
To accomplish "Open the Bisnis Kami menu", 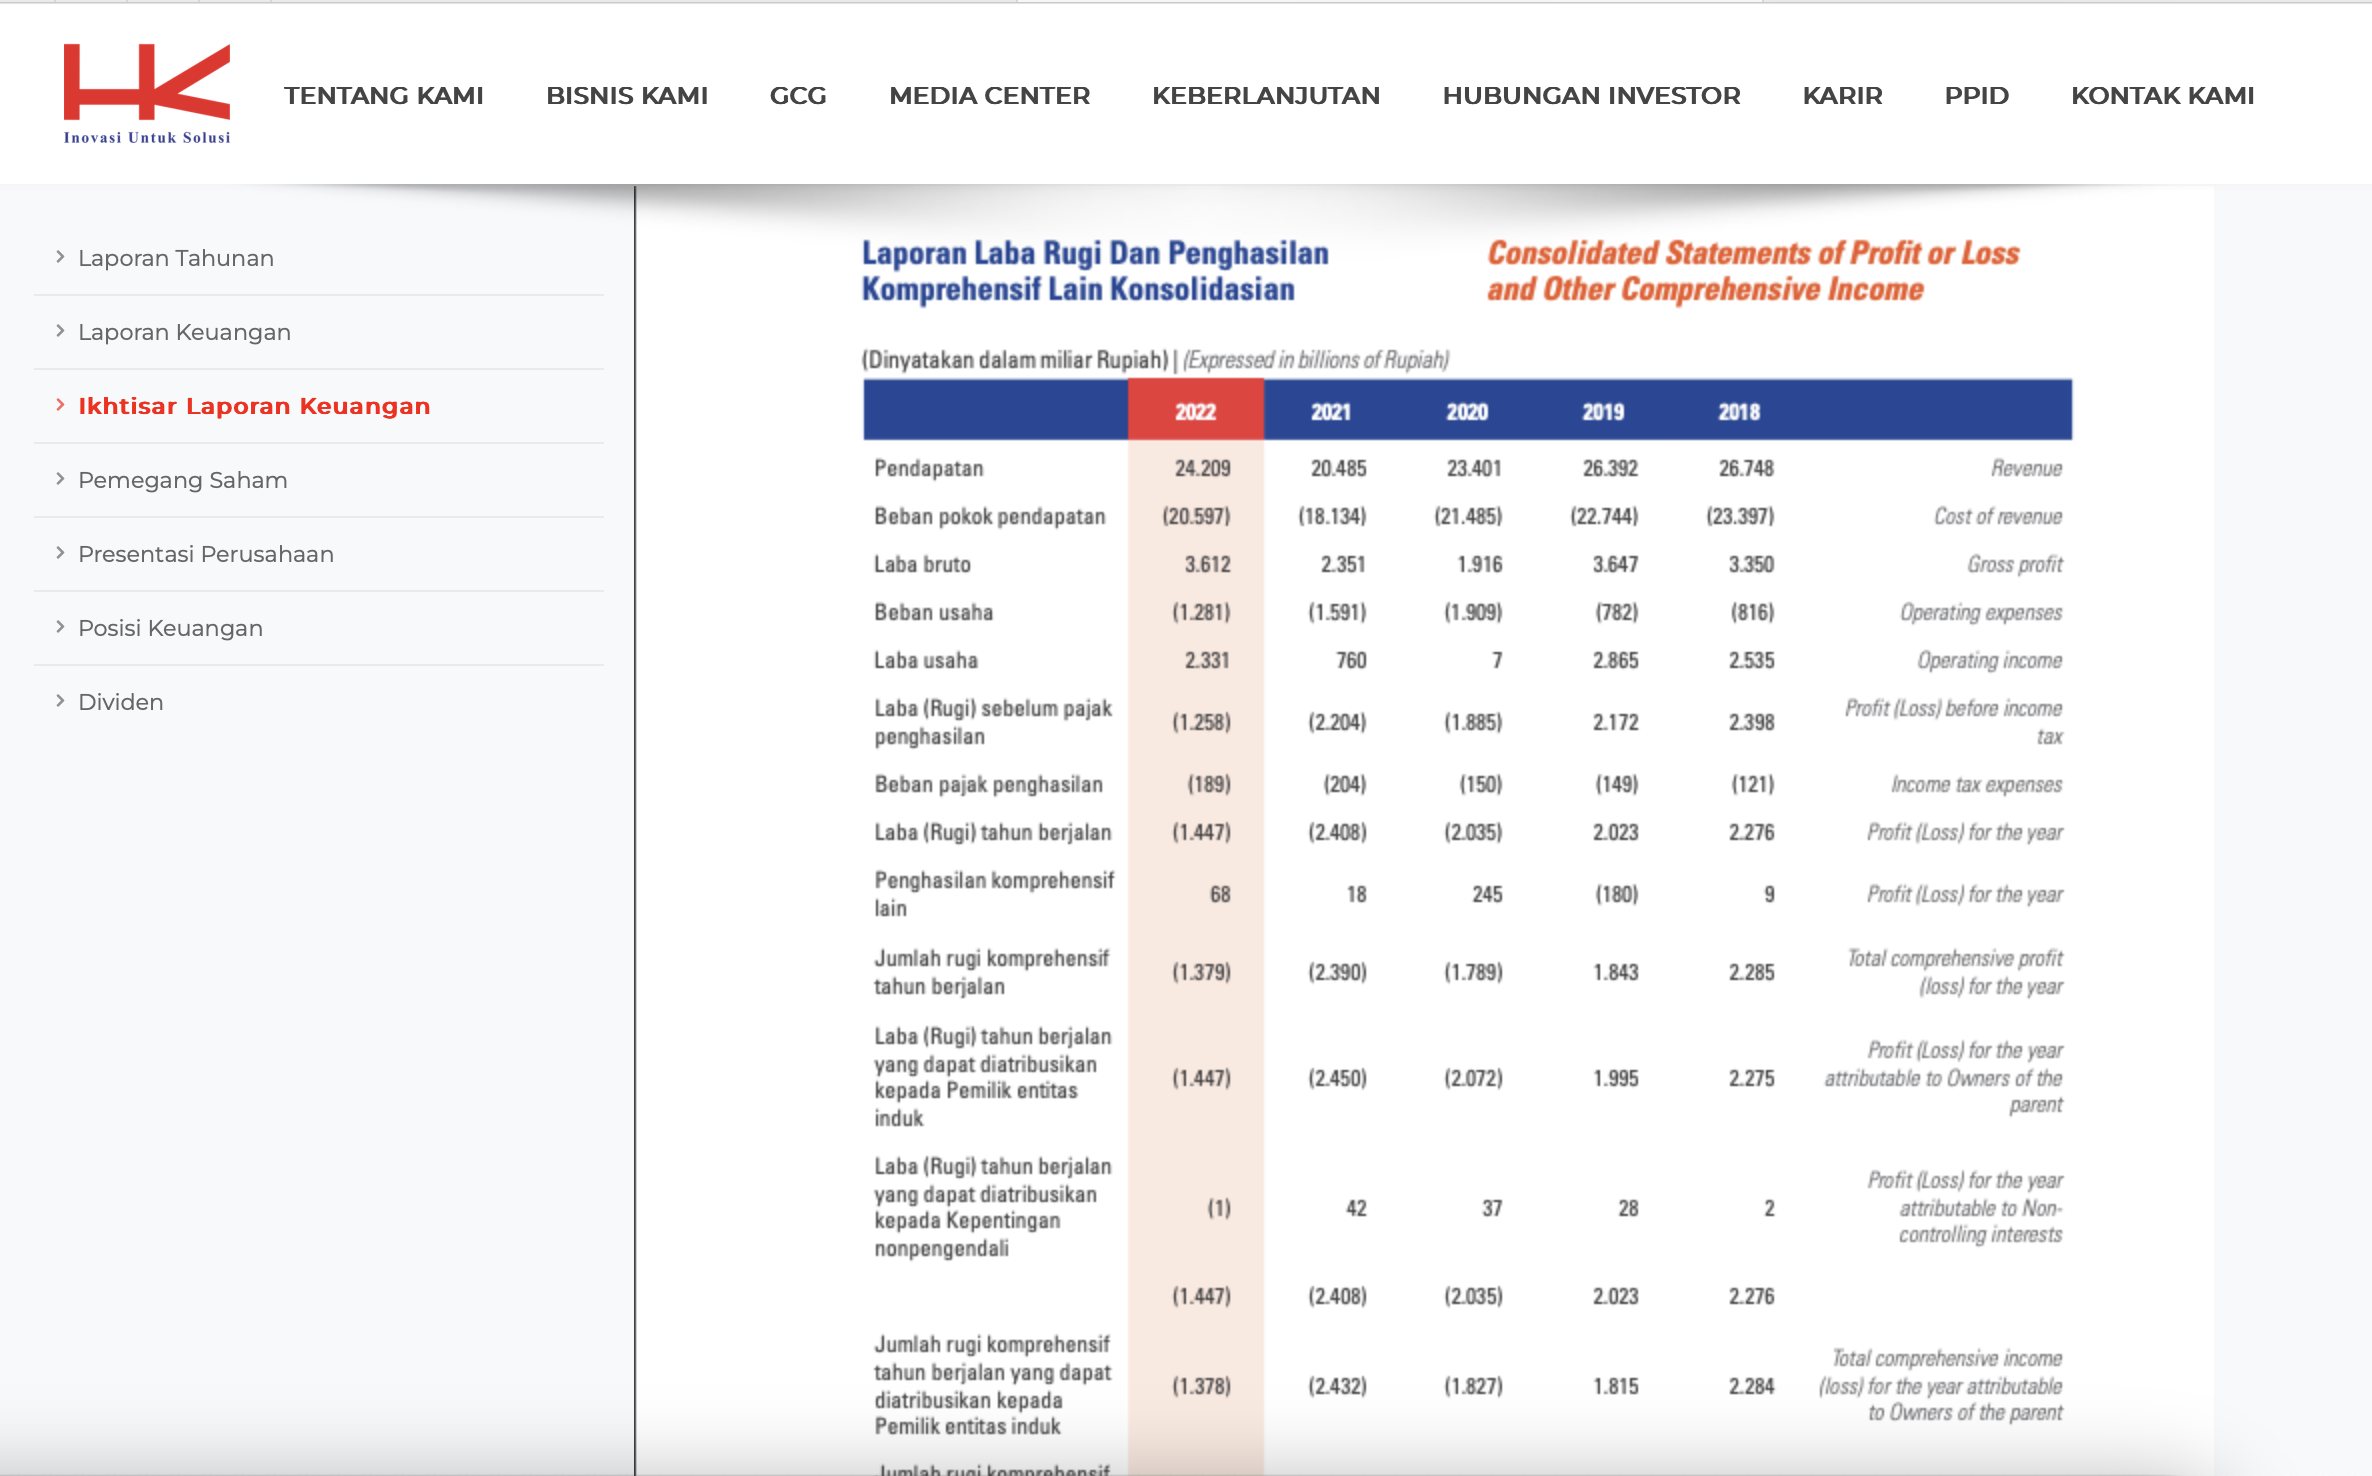I will tap(627, 96).
